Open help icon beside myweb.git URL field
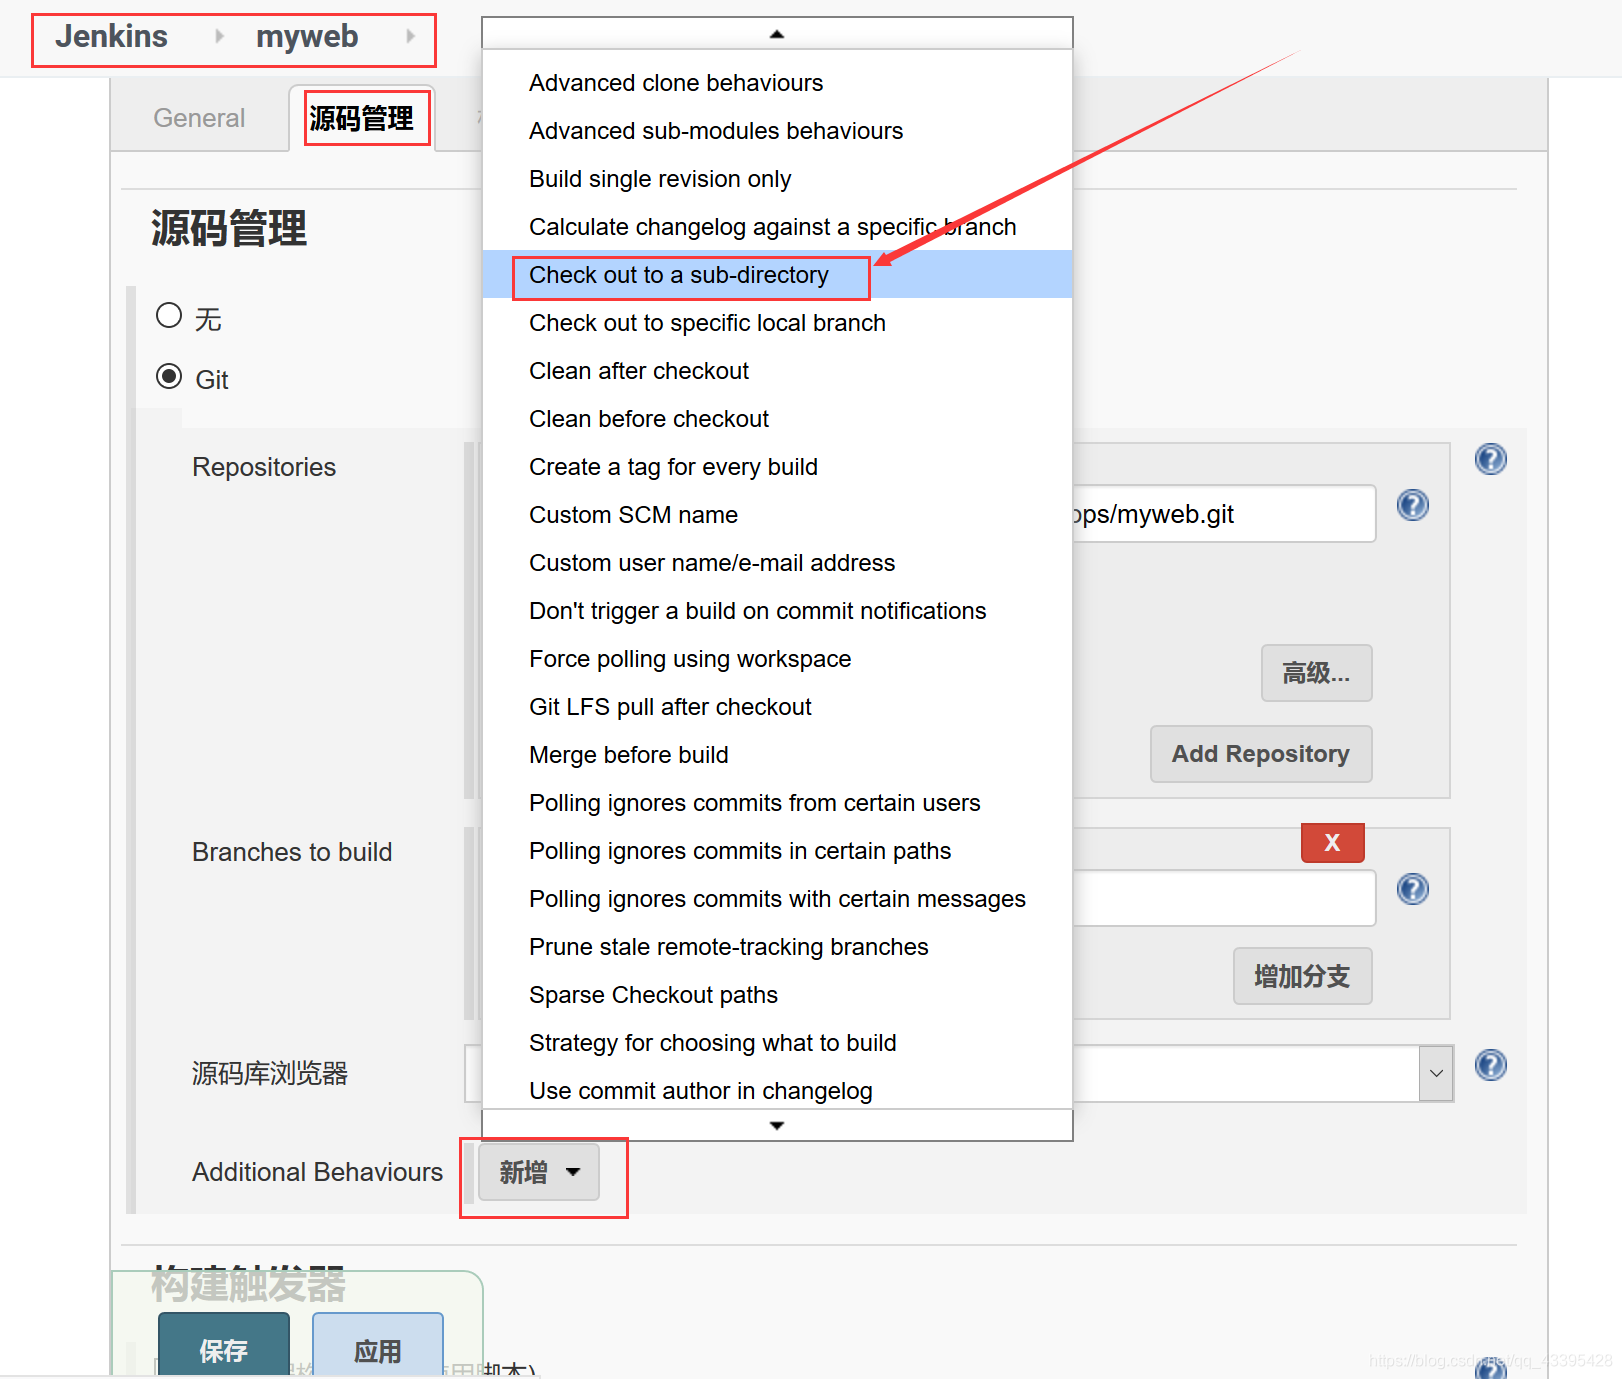 pos(1412,505)
